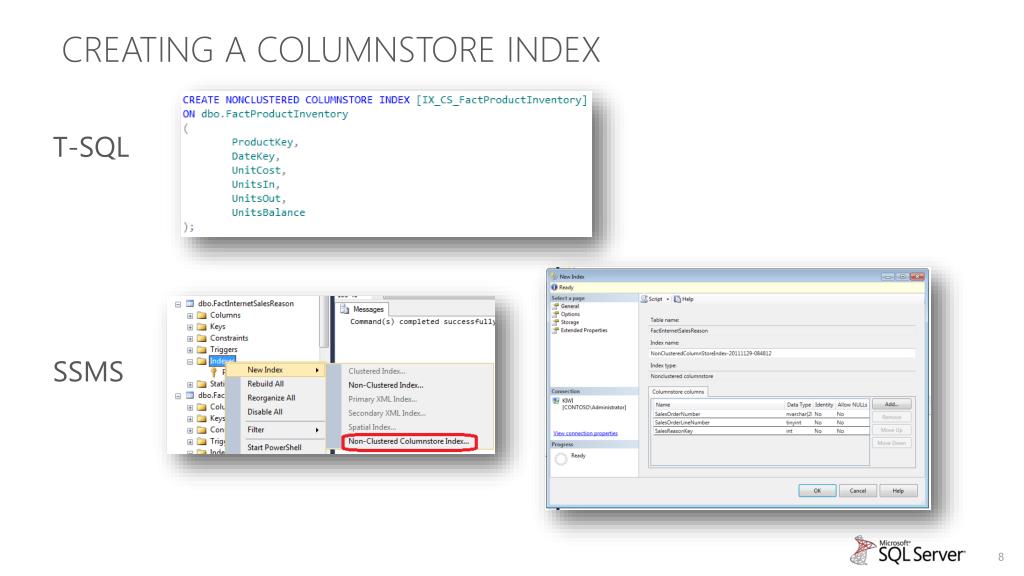Collapse the dbo.FactInternetSalesReason table node
Image resolution: width=1024 pixels, height=576 pixels.
(x=178, y=304)
